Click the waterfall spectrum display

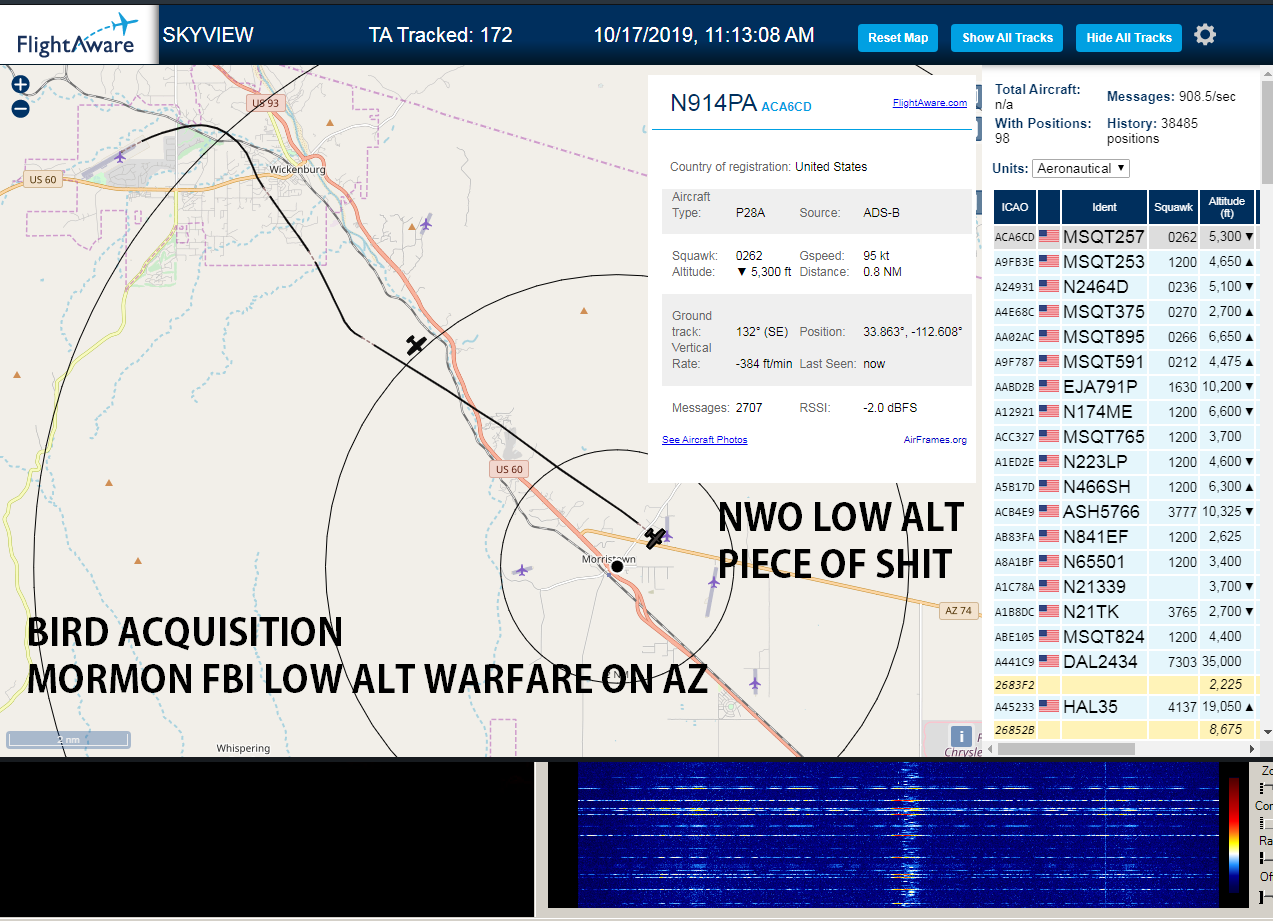(x=897, y=834)
